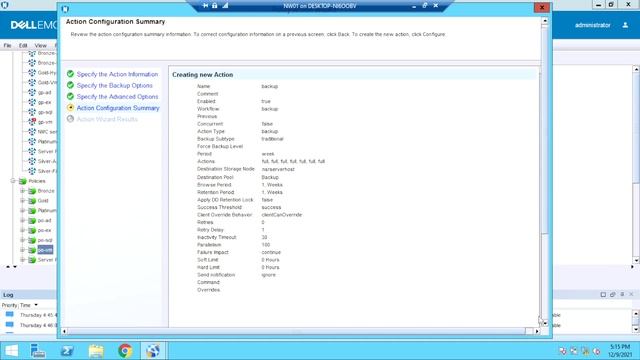Launch PowerShell from the taskbar

[67, 351]
